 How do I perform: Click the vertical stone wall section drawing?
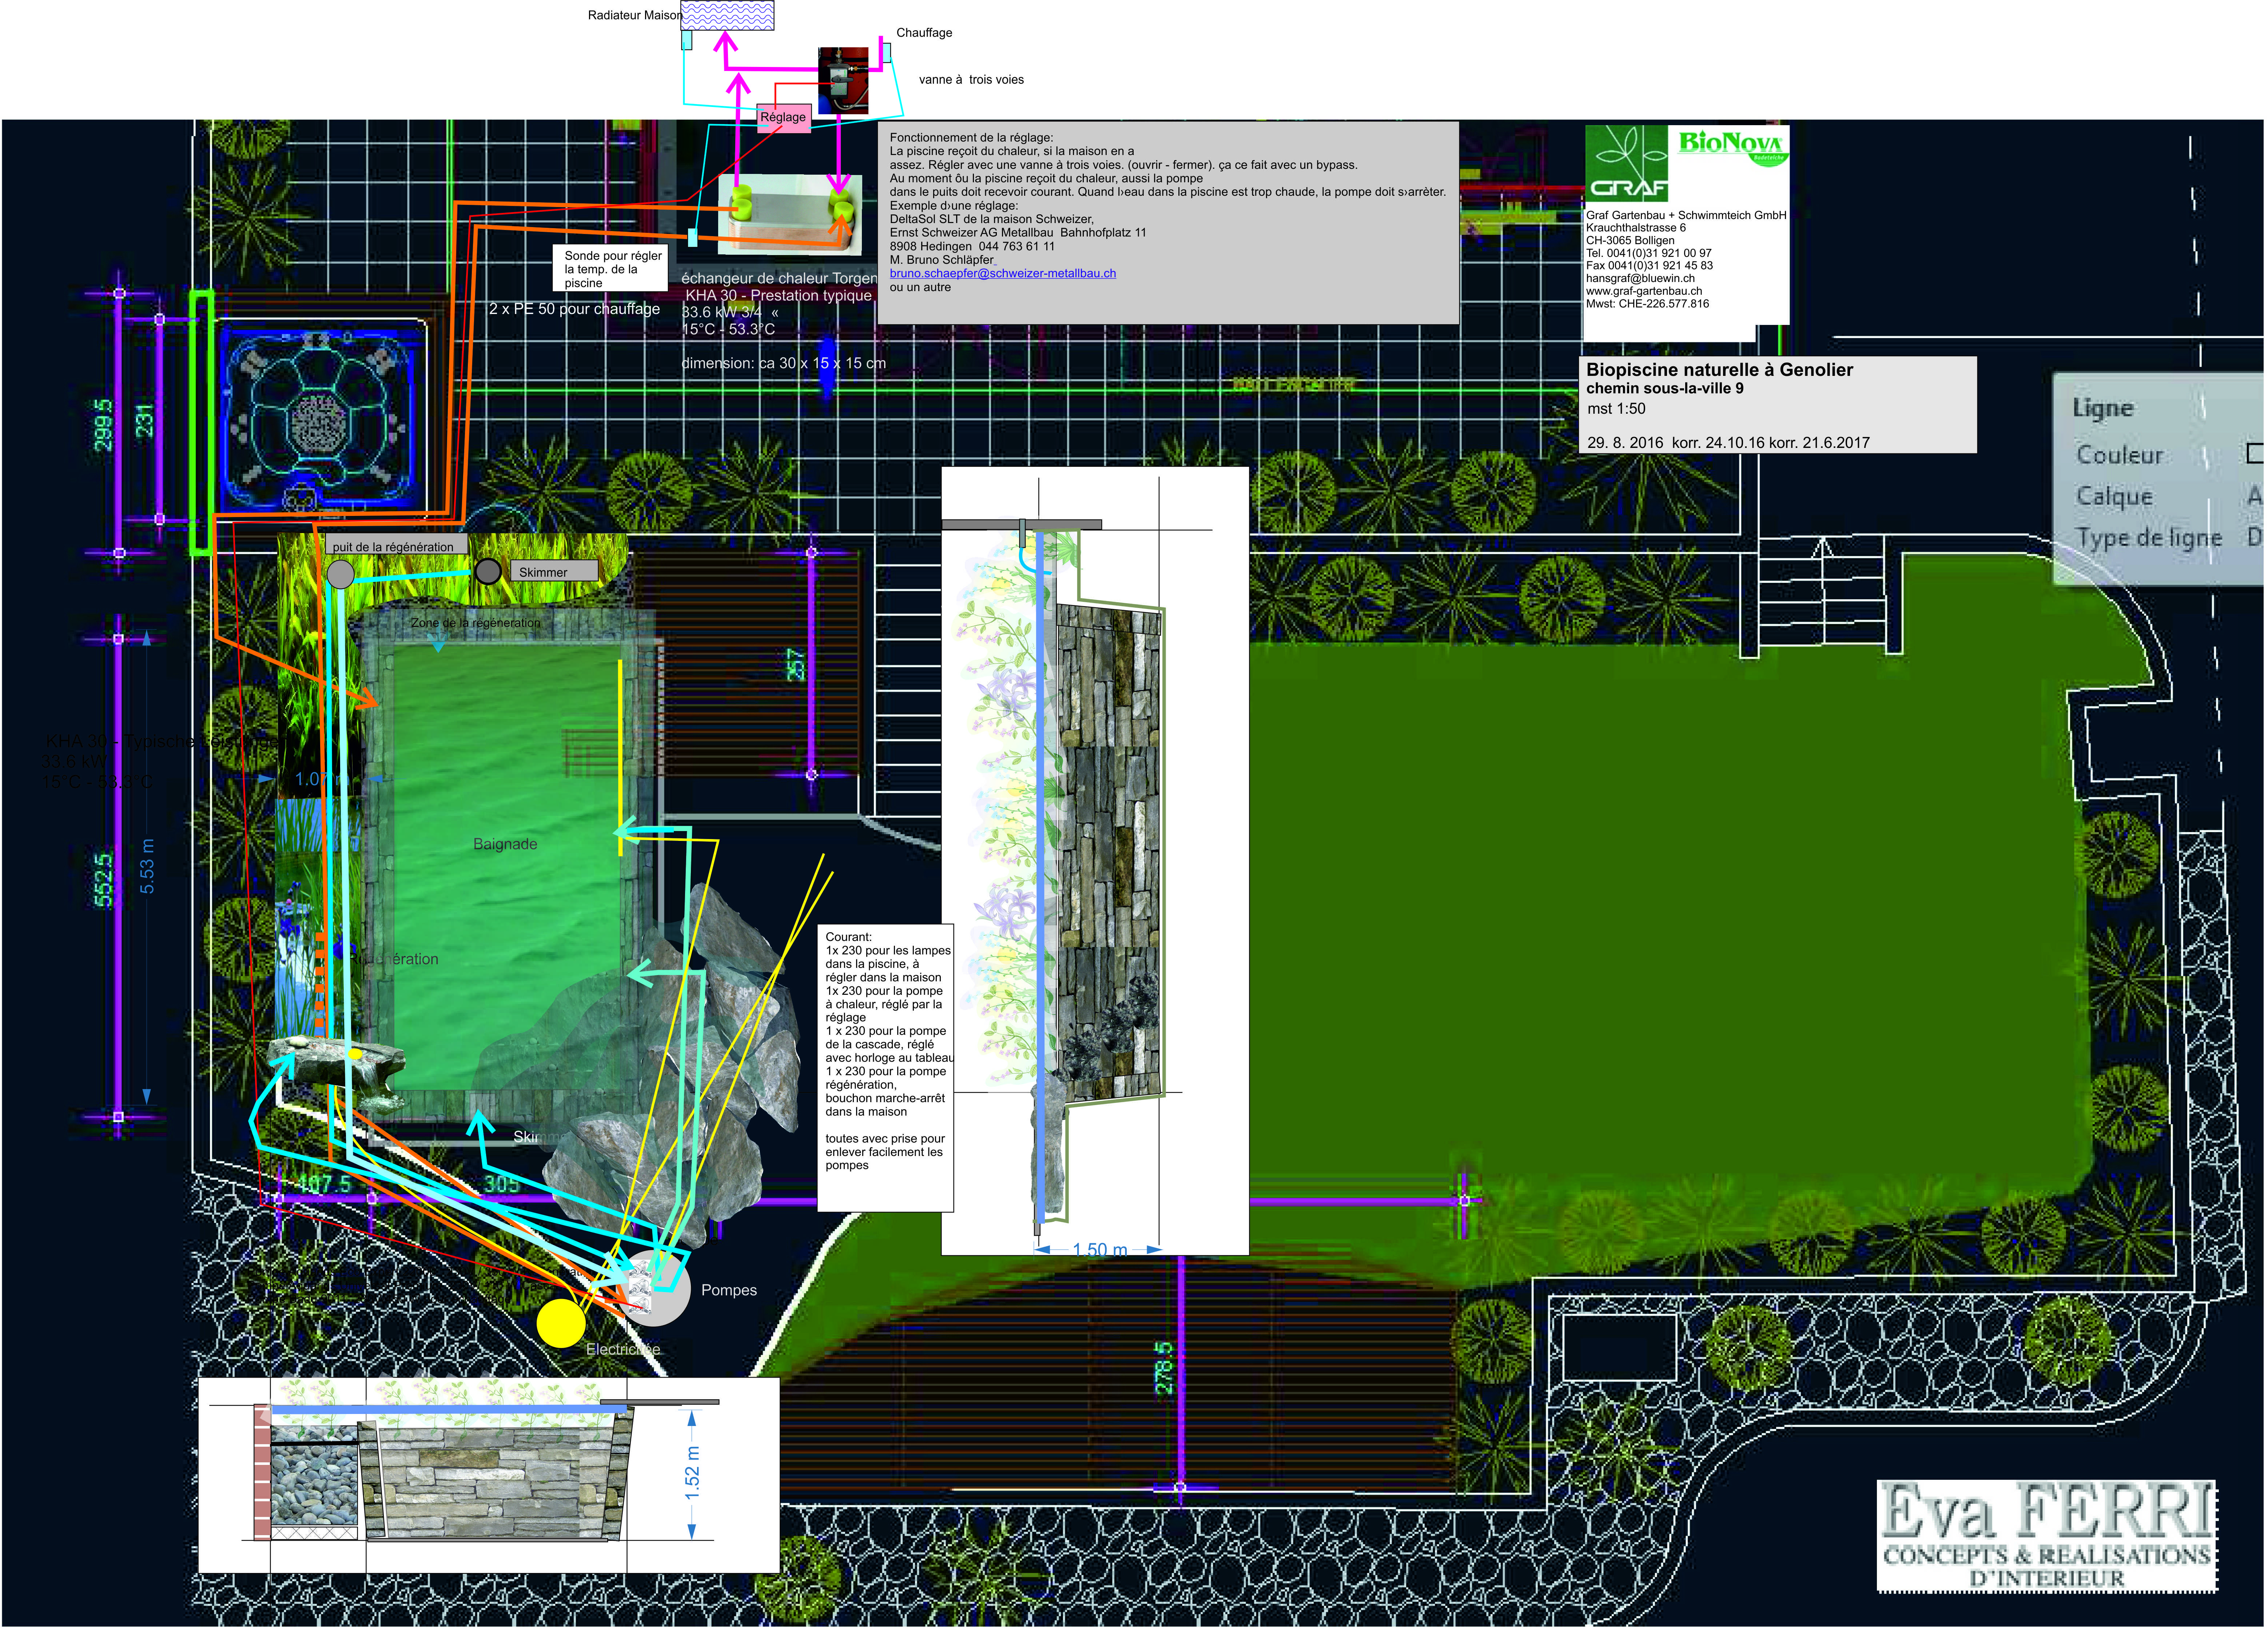tap(1095, 861)
